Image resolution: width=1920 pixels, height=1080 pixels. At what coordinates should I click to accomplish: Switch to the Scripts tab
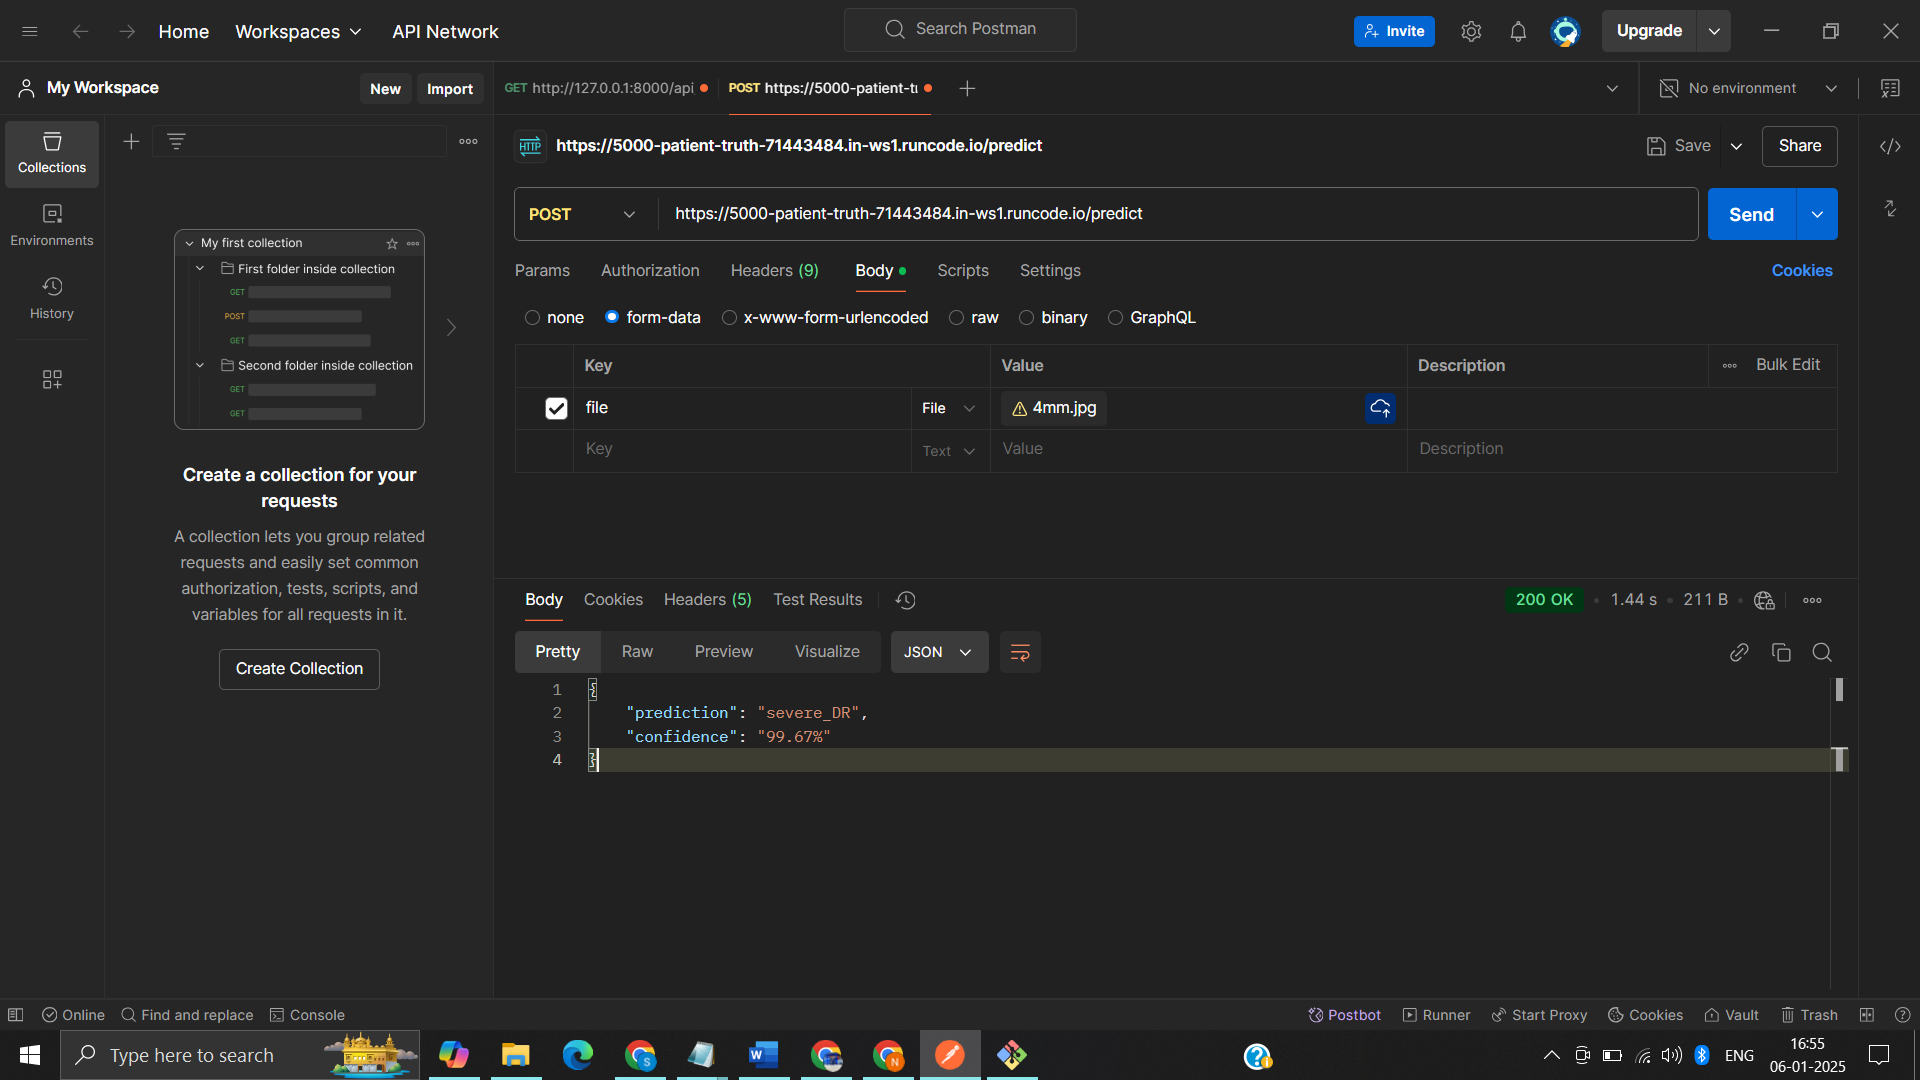click(x=962, y=271)
